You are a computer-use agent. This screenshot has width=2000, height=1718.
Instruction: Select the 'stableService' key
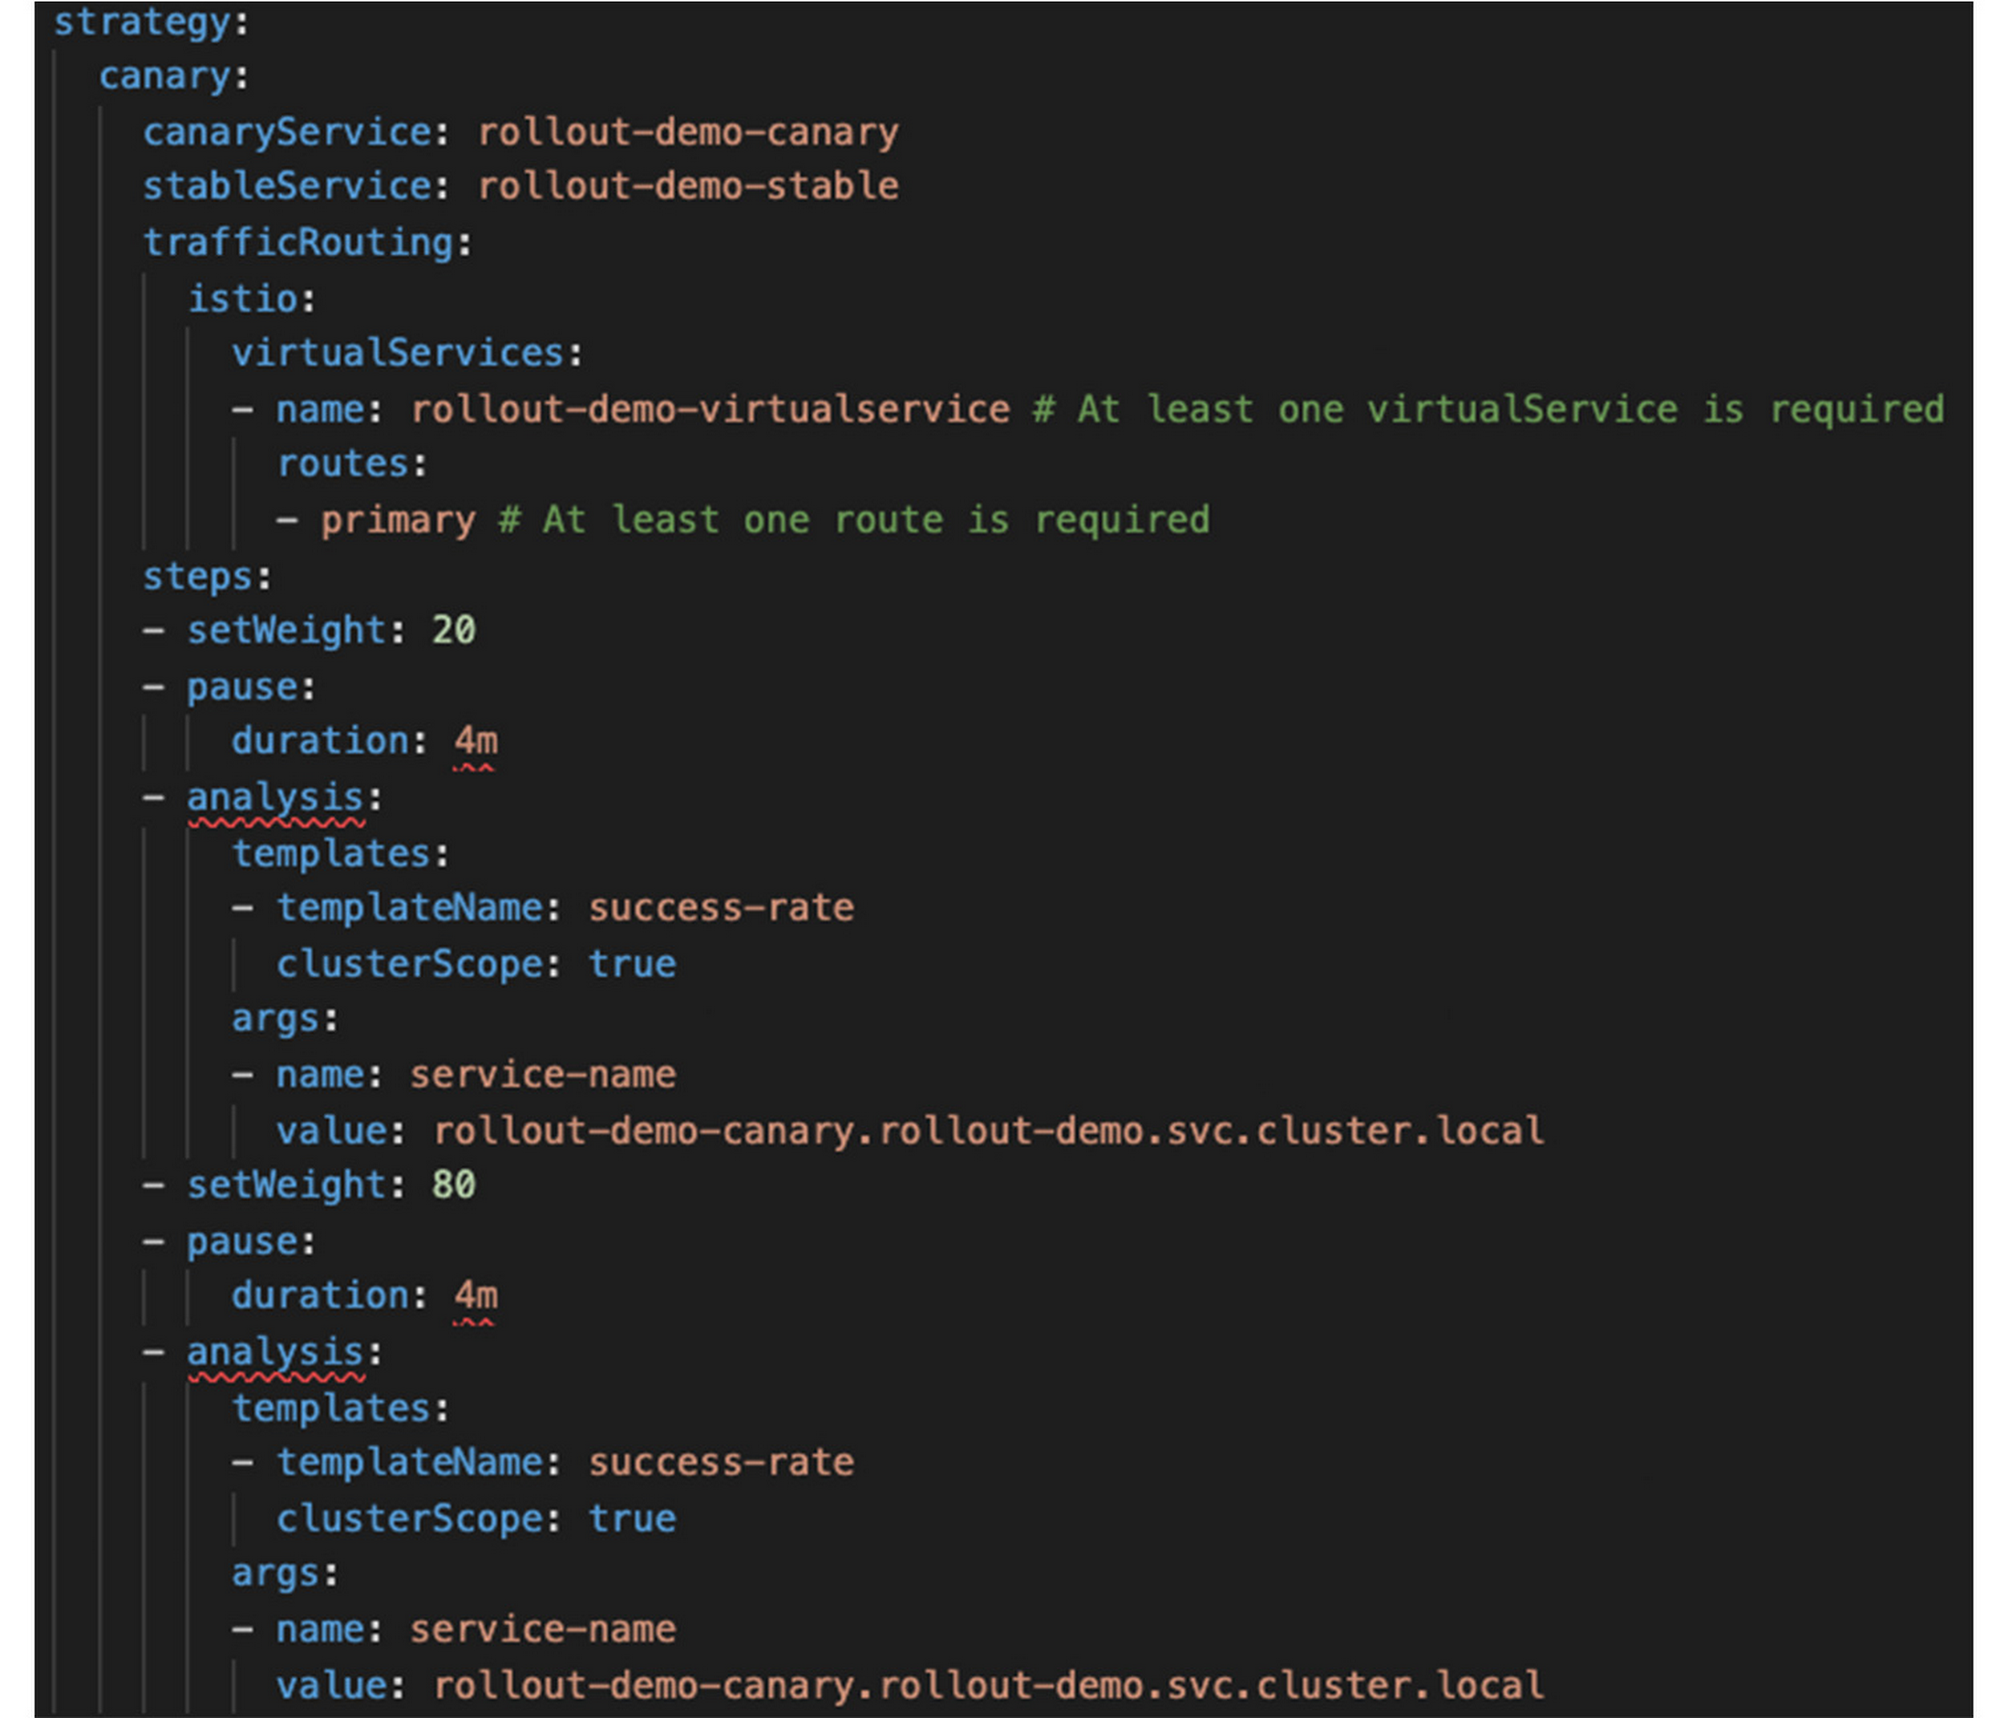pos(287,186)
